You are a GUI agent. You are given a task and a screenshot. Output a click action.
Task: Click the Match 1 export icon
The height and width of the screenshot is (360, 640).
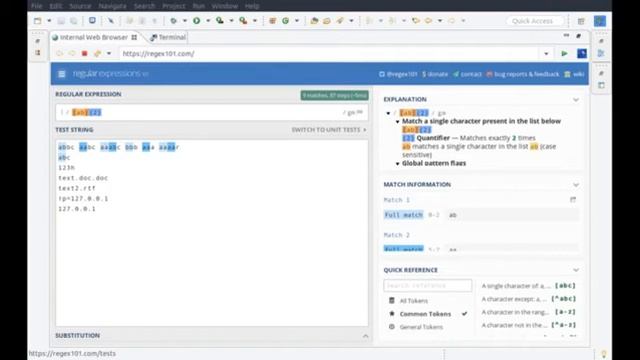(x=573, y=200)
